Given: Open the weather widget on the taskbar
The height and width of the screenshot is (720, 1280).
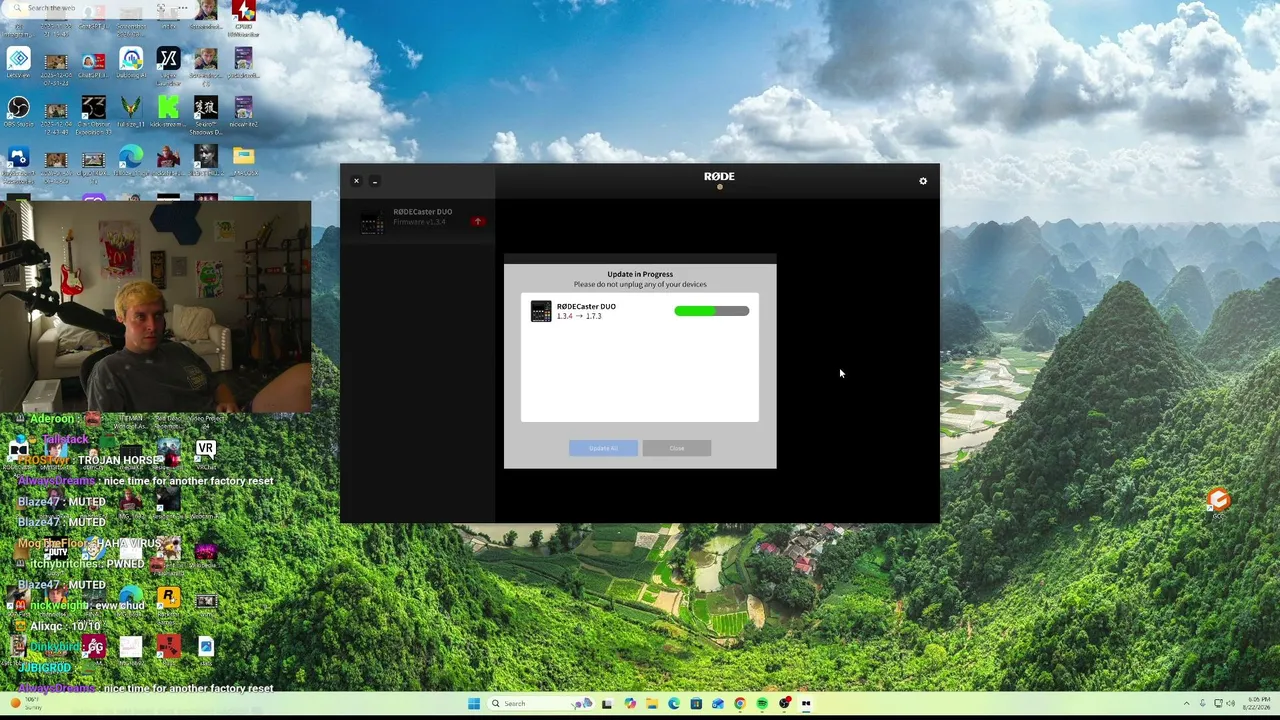Looking at the screenshot, I should coord(26,704).
